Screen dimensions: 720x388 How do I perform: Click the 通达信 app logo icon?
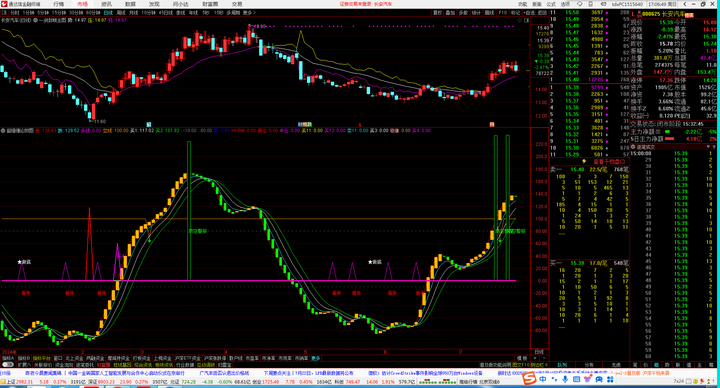point(4,4)
